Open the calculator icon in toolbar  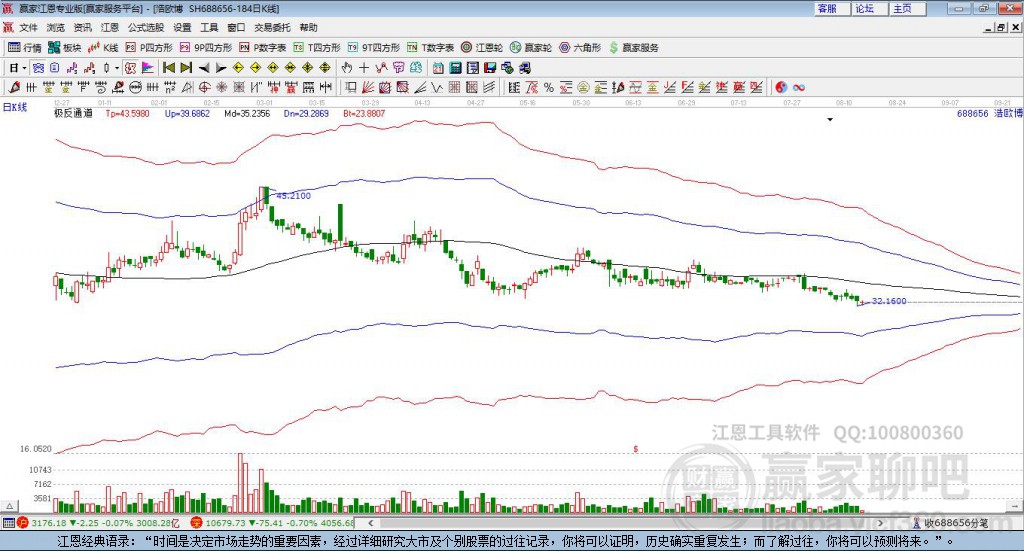click(x=455, y=68)
